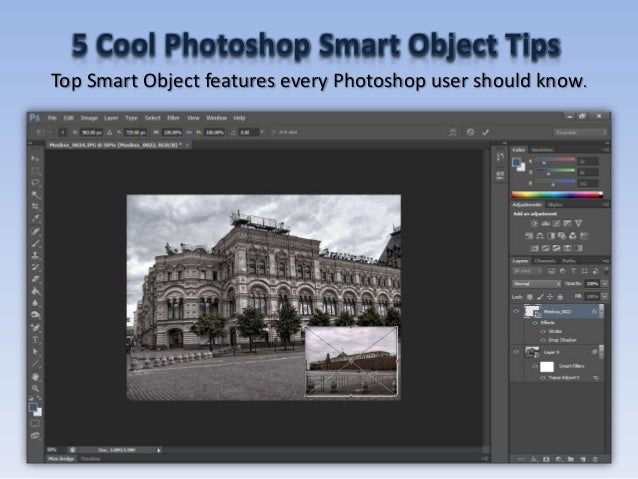Open the Fill slider dropdown arrow

point(605,297)
